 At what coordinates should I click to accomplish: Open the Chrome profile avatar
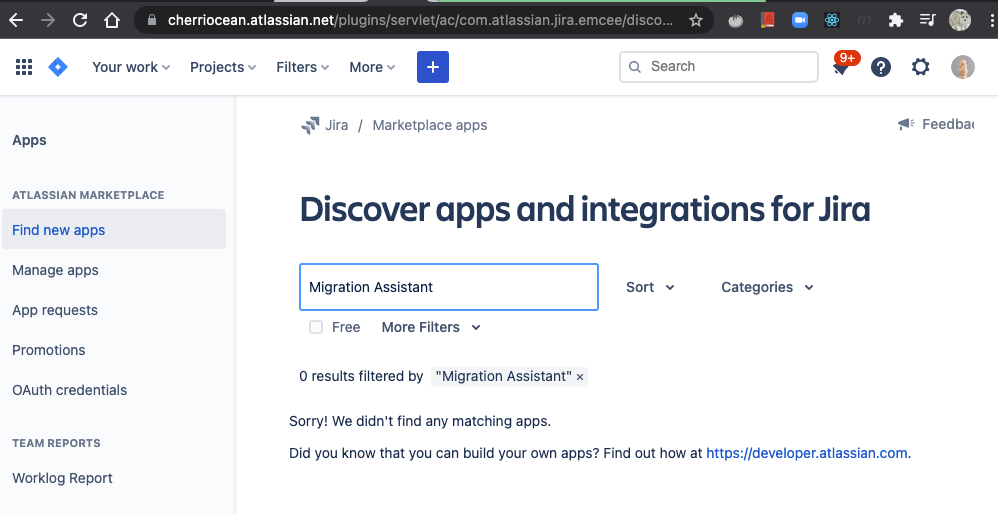point(960,20)
